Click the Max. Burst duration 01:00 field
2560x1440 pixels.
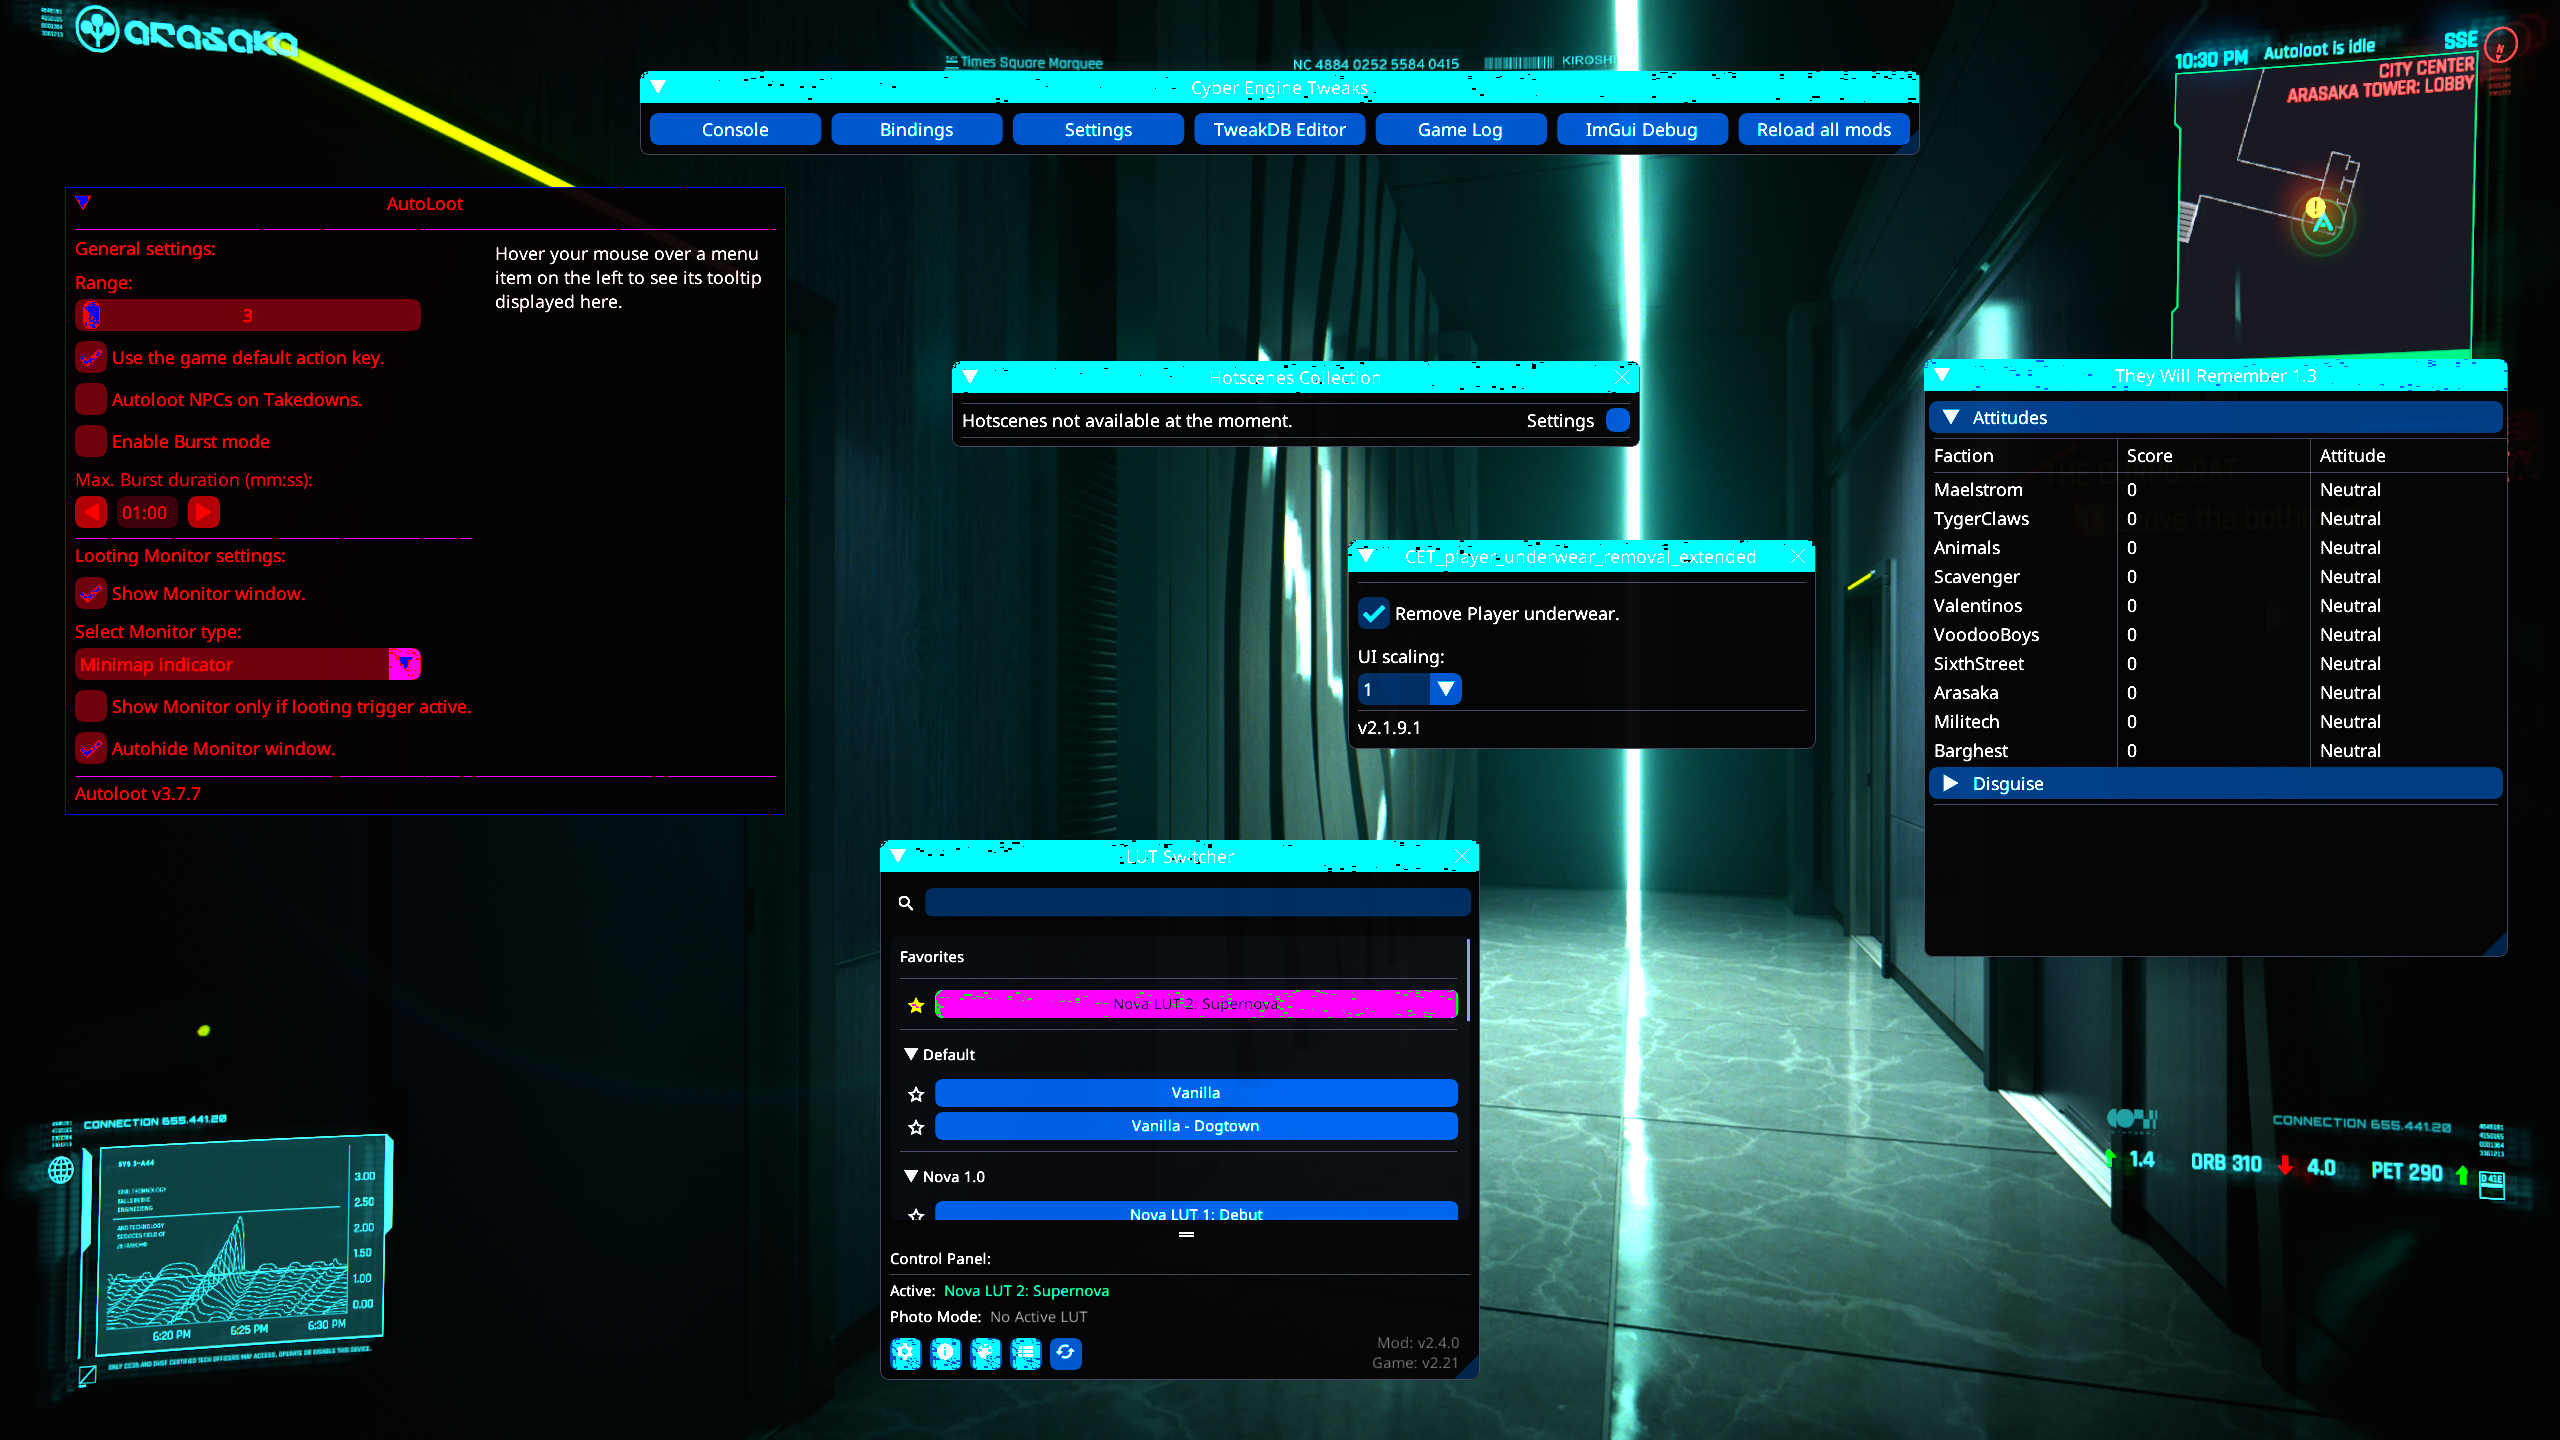click(147, 513)
